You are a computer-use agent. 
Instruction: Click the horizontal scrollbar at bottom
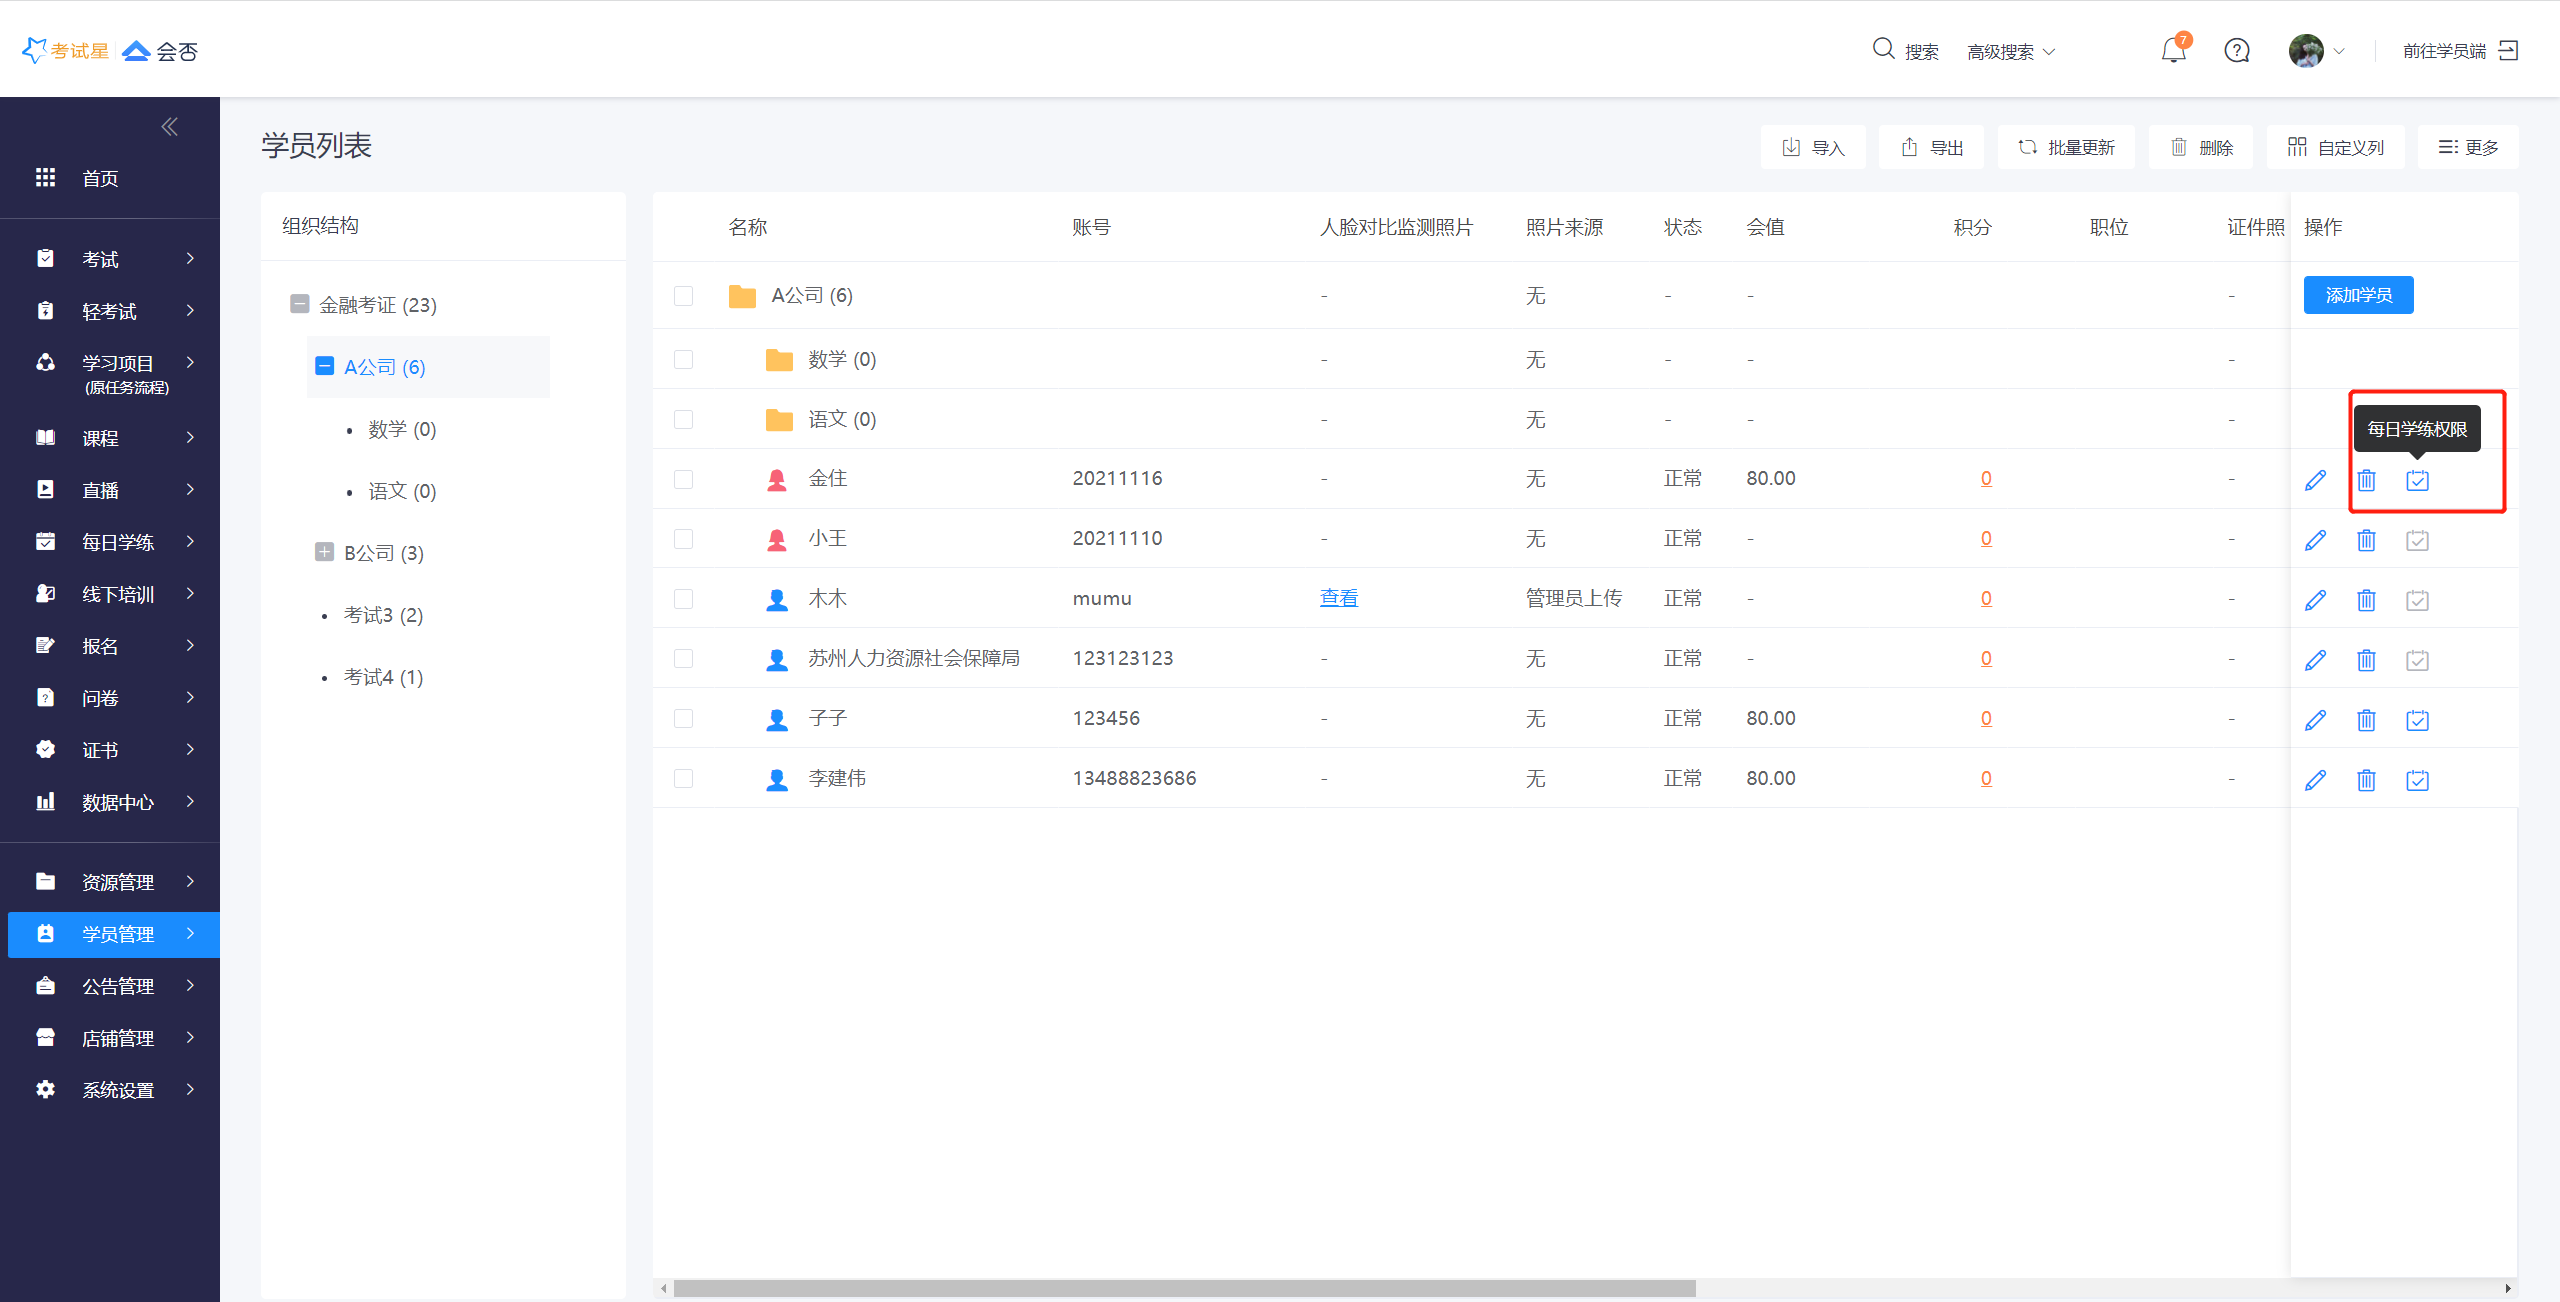1184,1288
